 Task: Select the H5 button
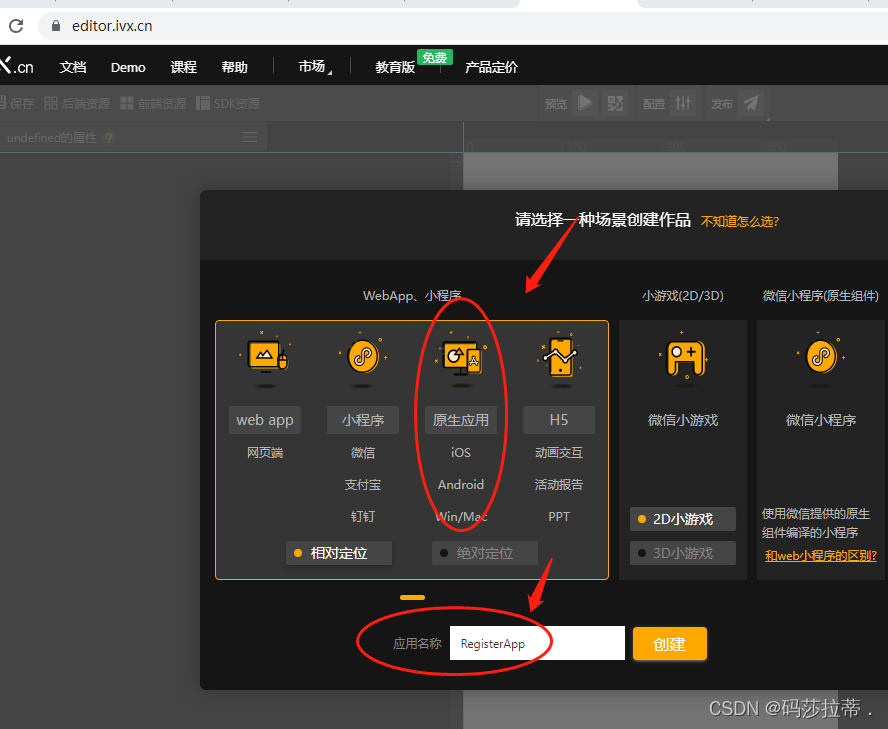[559, 420]
